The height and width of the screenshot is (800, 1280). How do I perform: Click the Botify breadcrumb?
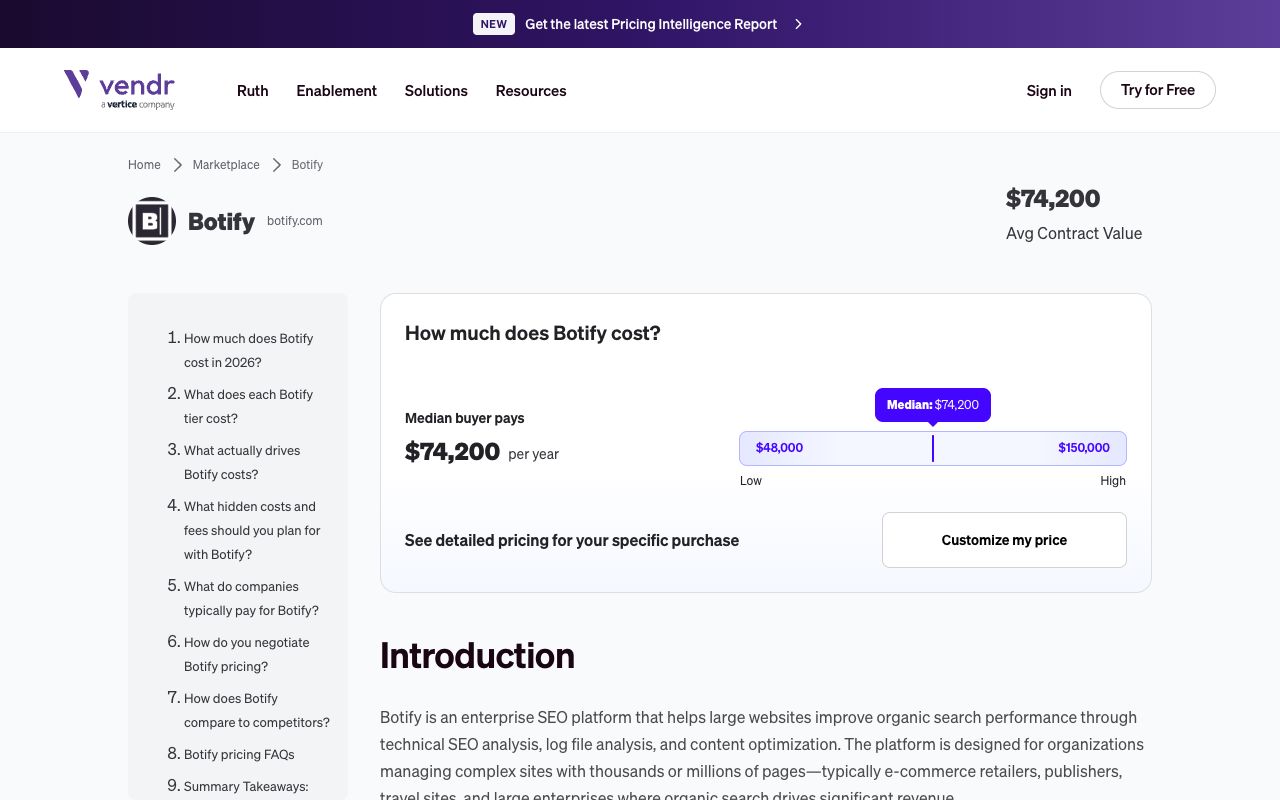tap(307, 165)
